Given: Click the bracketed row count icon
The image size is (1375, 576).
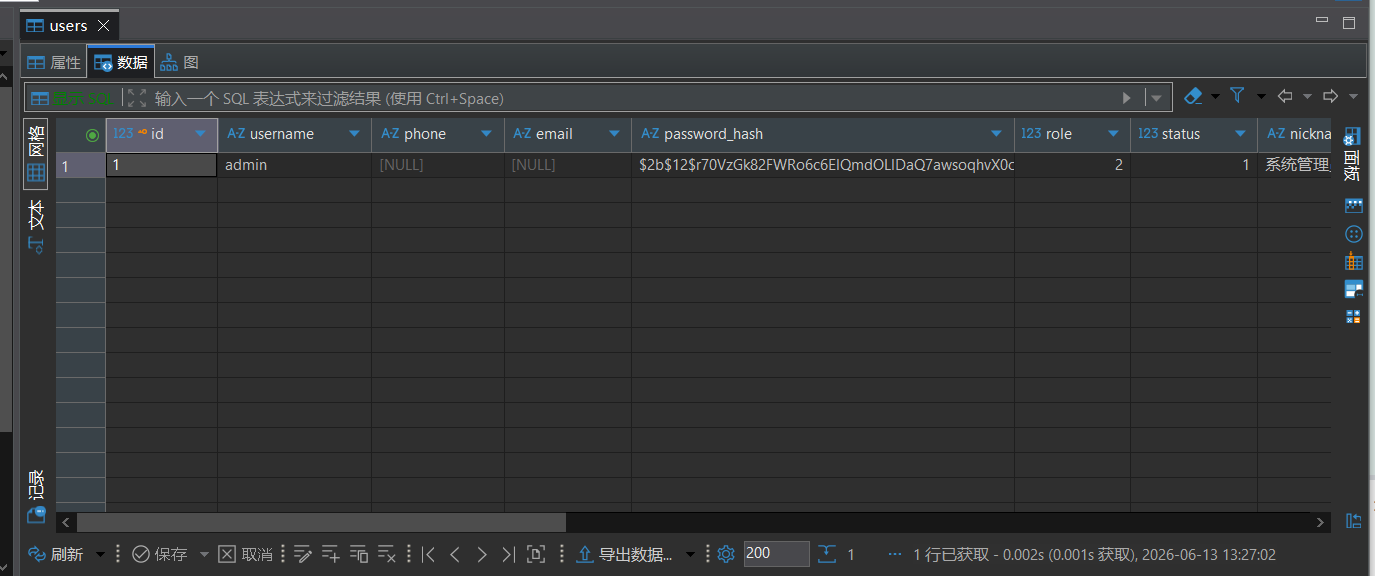Looking at the screenshot, I should 536,554.
